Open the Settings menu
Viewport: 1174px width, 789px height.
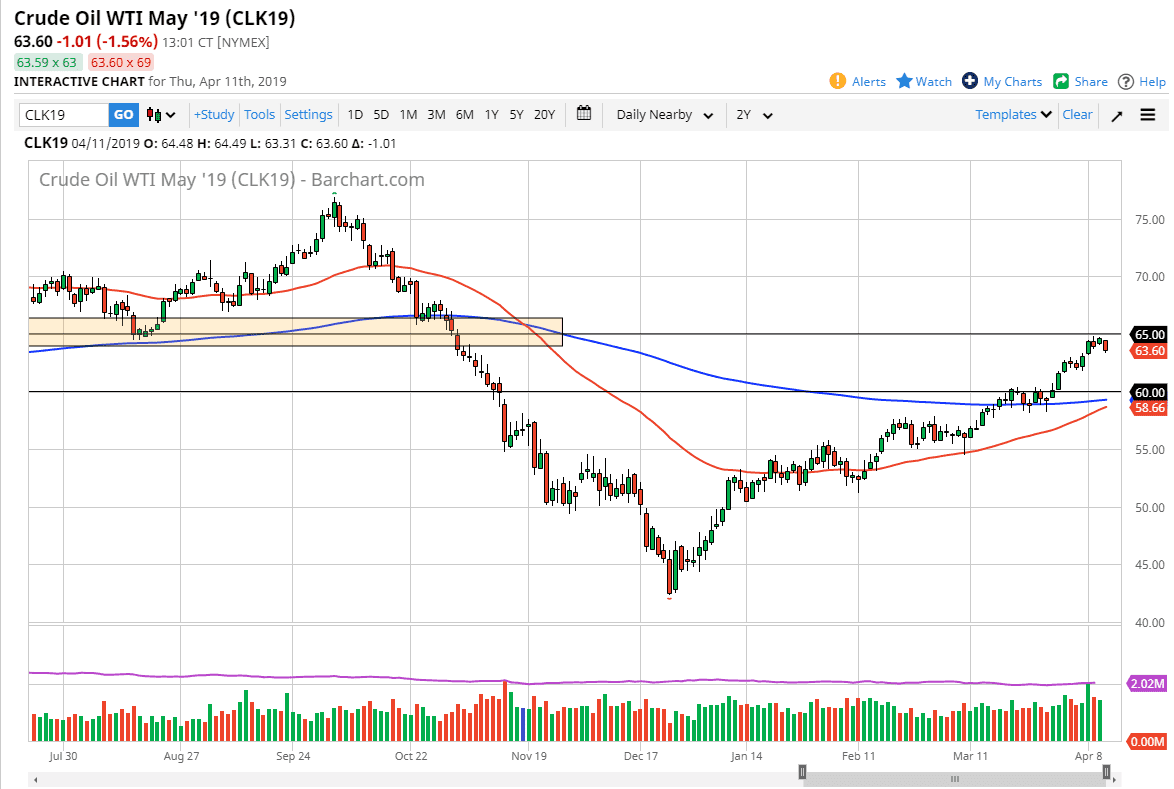pyautogui.click(x=308, y=114)
